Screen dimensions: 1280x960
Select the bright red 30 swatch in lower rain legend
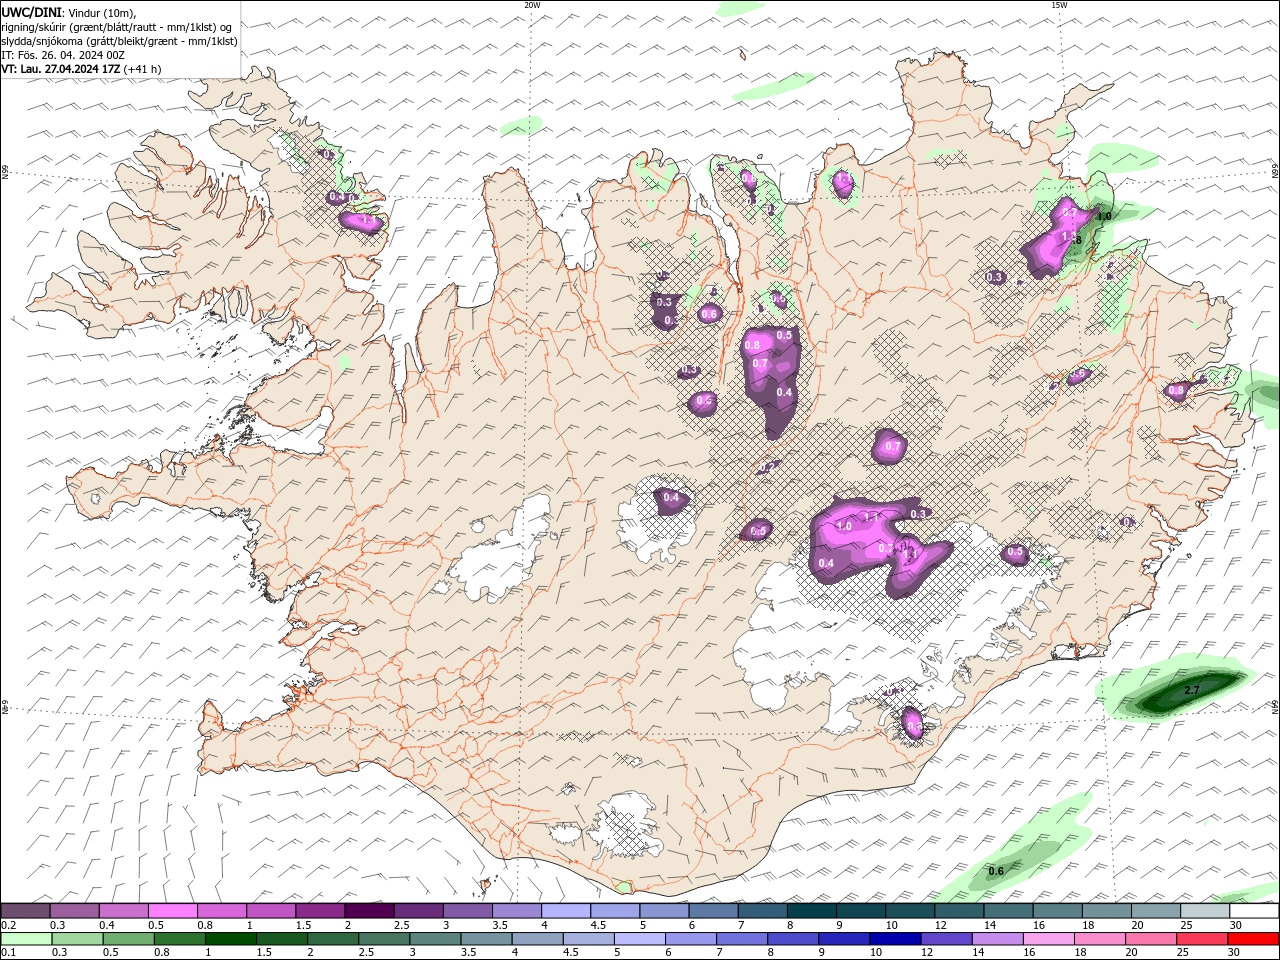point(1253,939)
